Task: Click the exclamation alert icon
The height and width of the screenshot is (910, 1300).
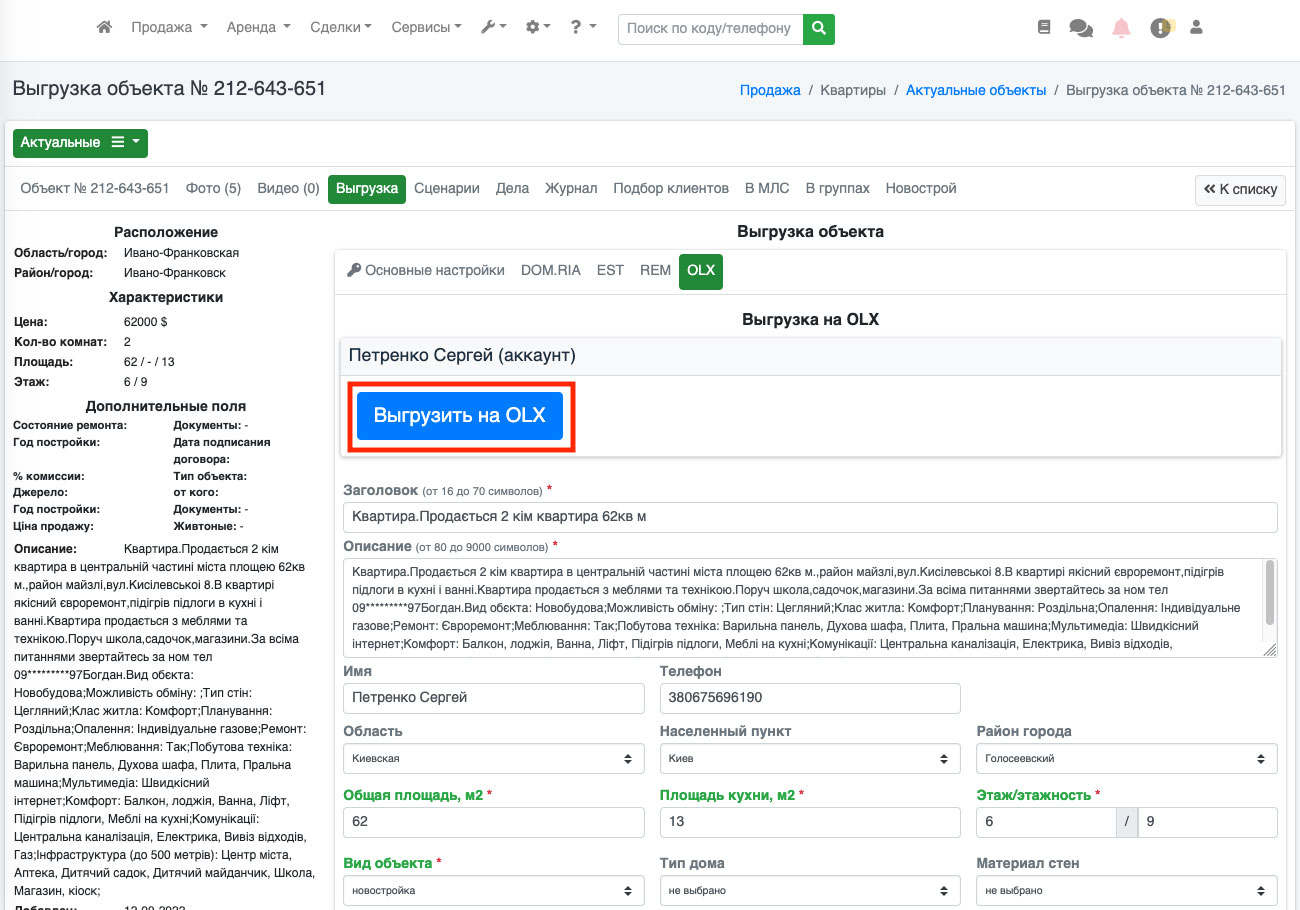Action: [1160, 28]
